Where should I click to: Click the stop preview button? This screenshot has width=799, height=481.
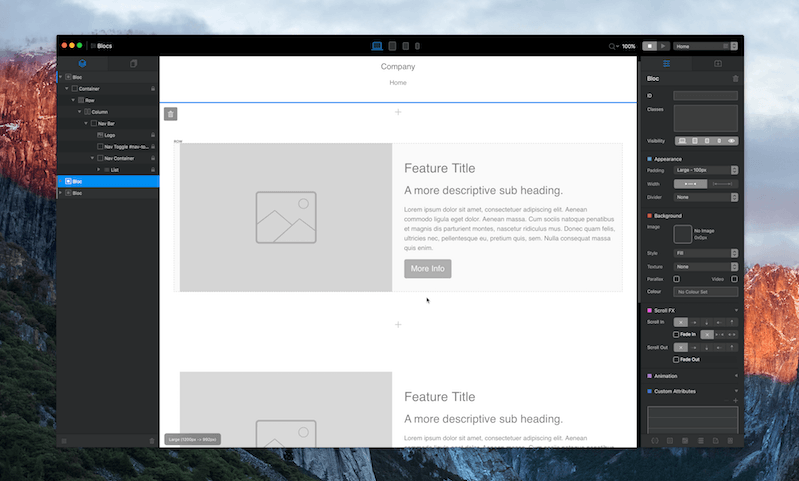(x=650, y=46)
